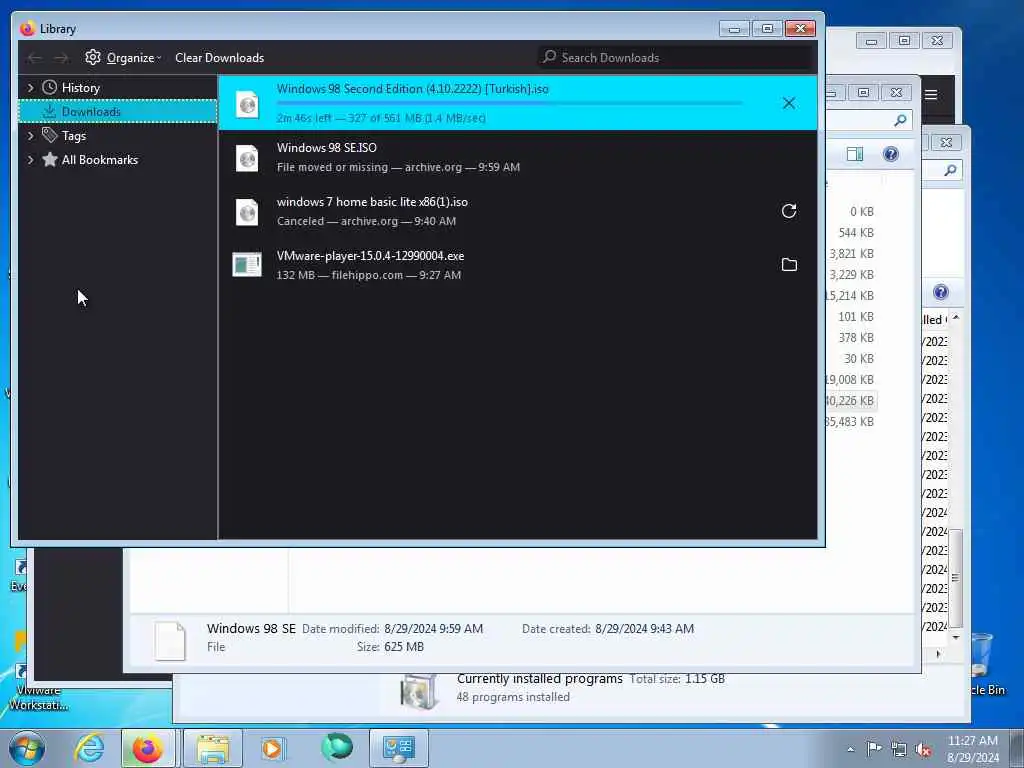Click disc icon of Turkish iso download
The width and height of the screenshot is (1024, 768).
(x=247, y=104)
